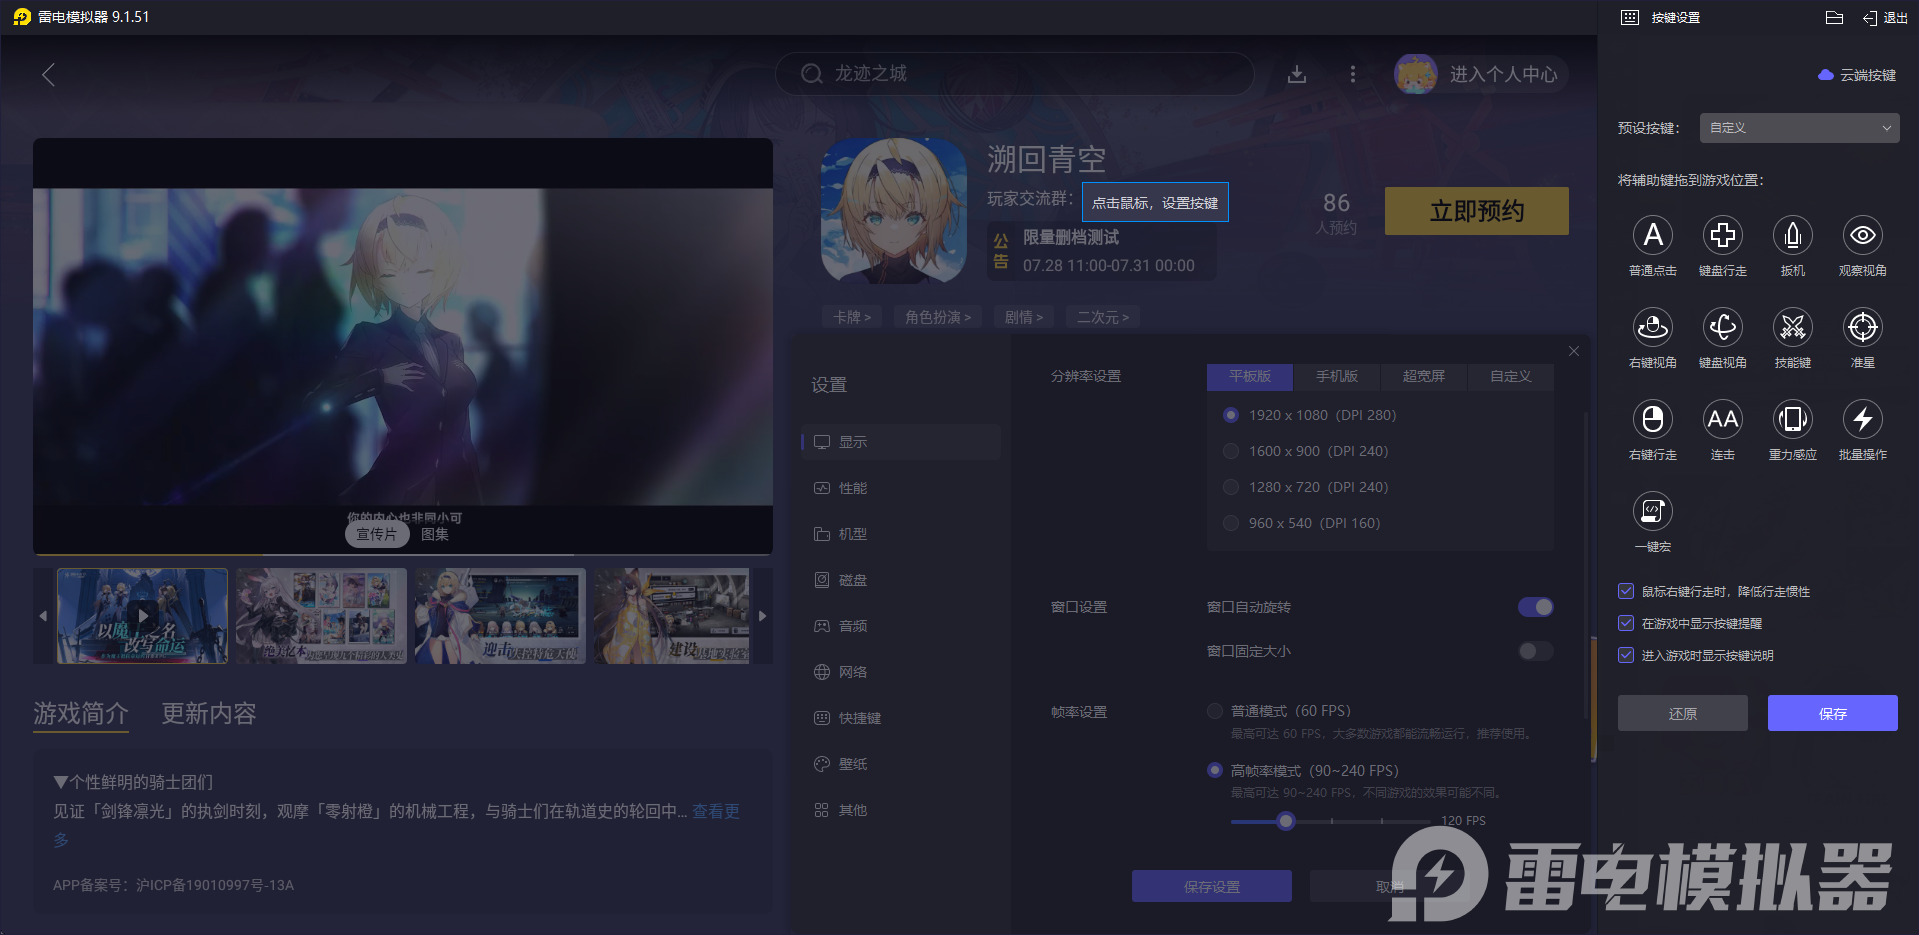Toggle 鼠标右键行走时，降低行走惯性 checkbox
This screenshot has width=1919, height=935.
[x=1626, y=591]
